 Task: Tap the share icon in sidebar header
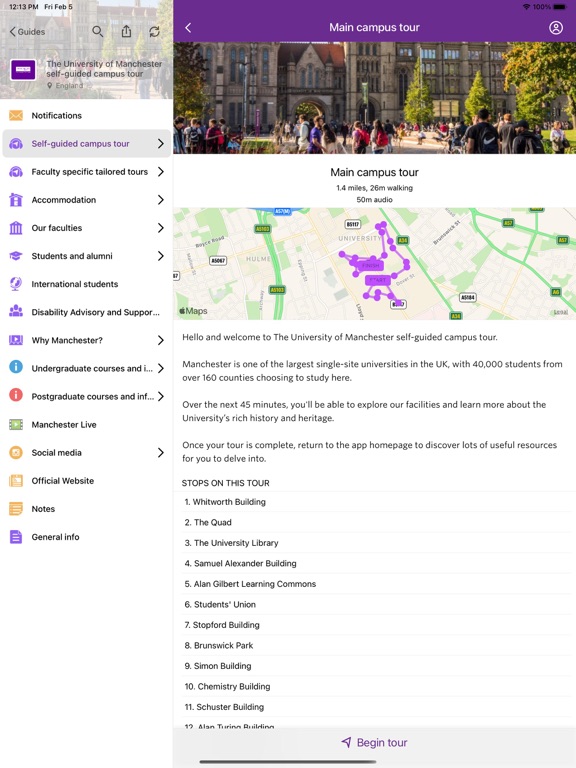pos(126,31)
